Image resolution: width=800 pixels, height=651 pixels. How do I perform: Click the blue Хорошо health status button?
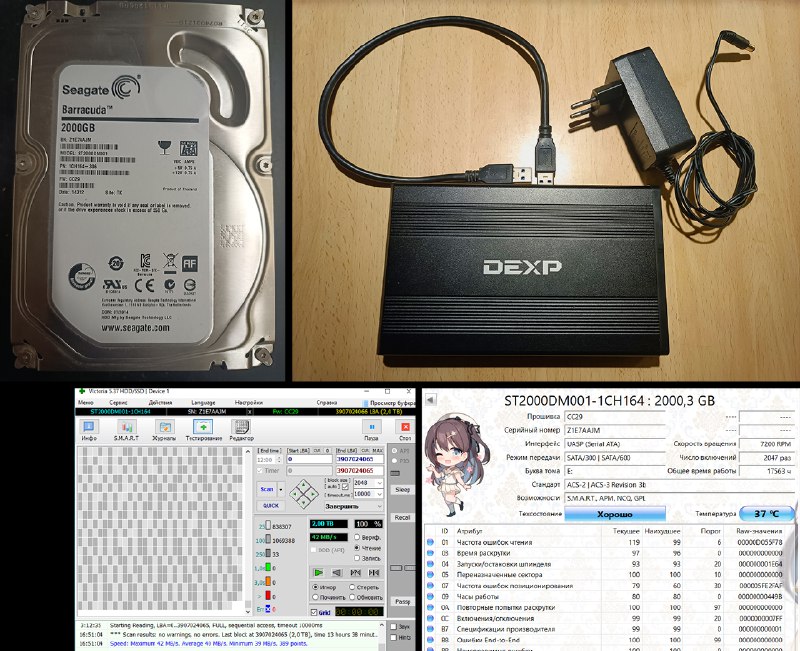tap(615, 514)
